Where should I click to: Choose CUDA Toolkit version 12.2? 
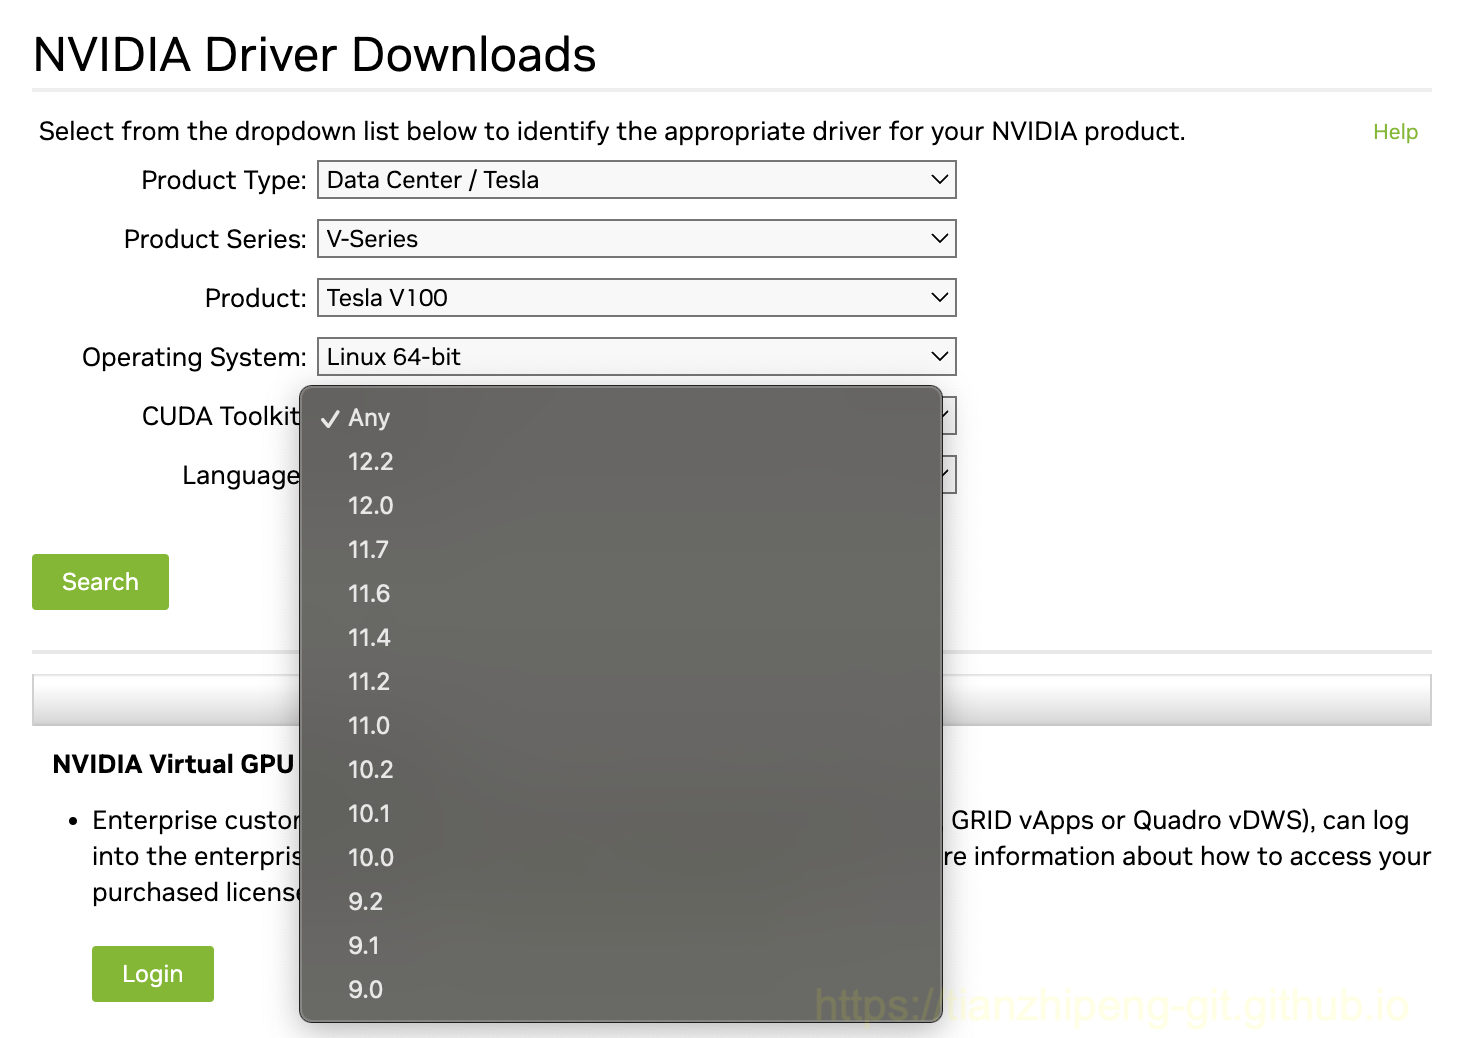click(371, 462)
